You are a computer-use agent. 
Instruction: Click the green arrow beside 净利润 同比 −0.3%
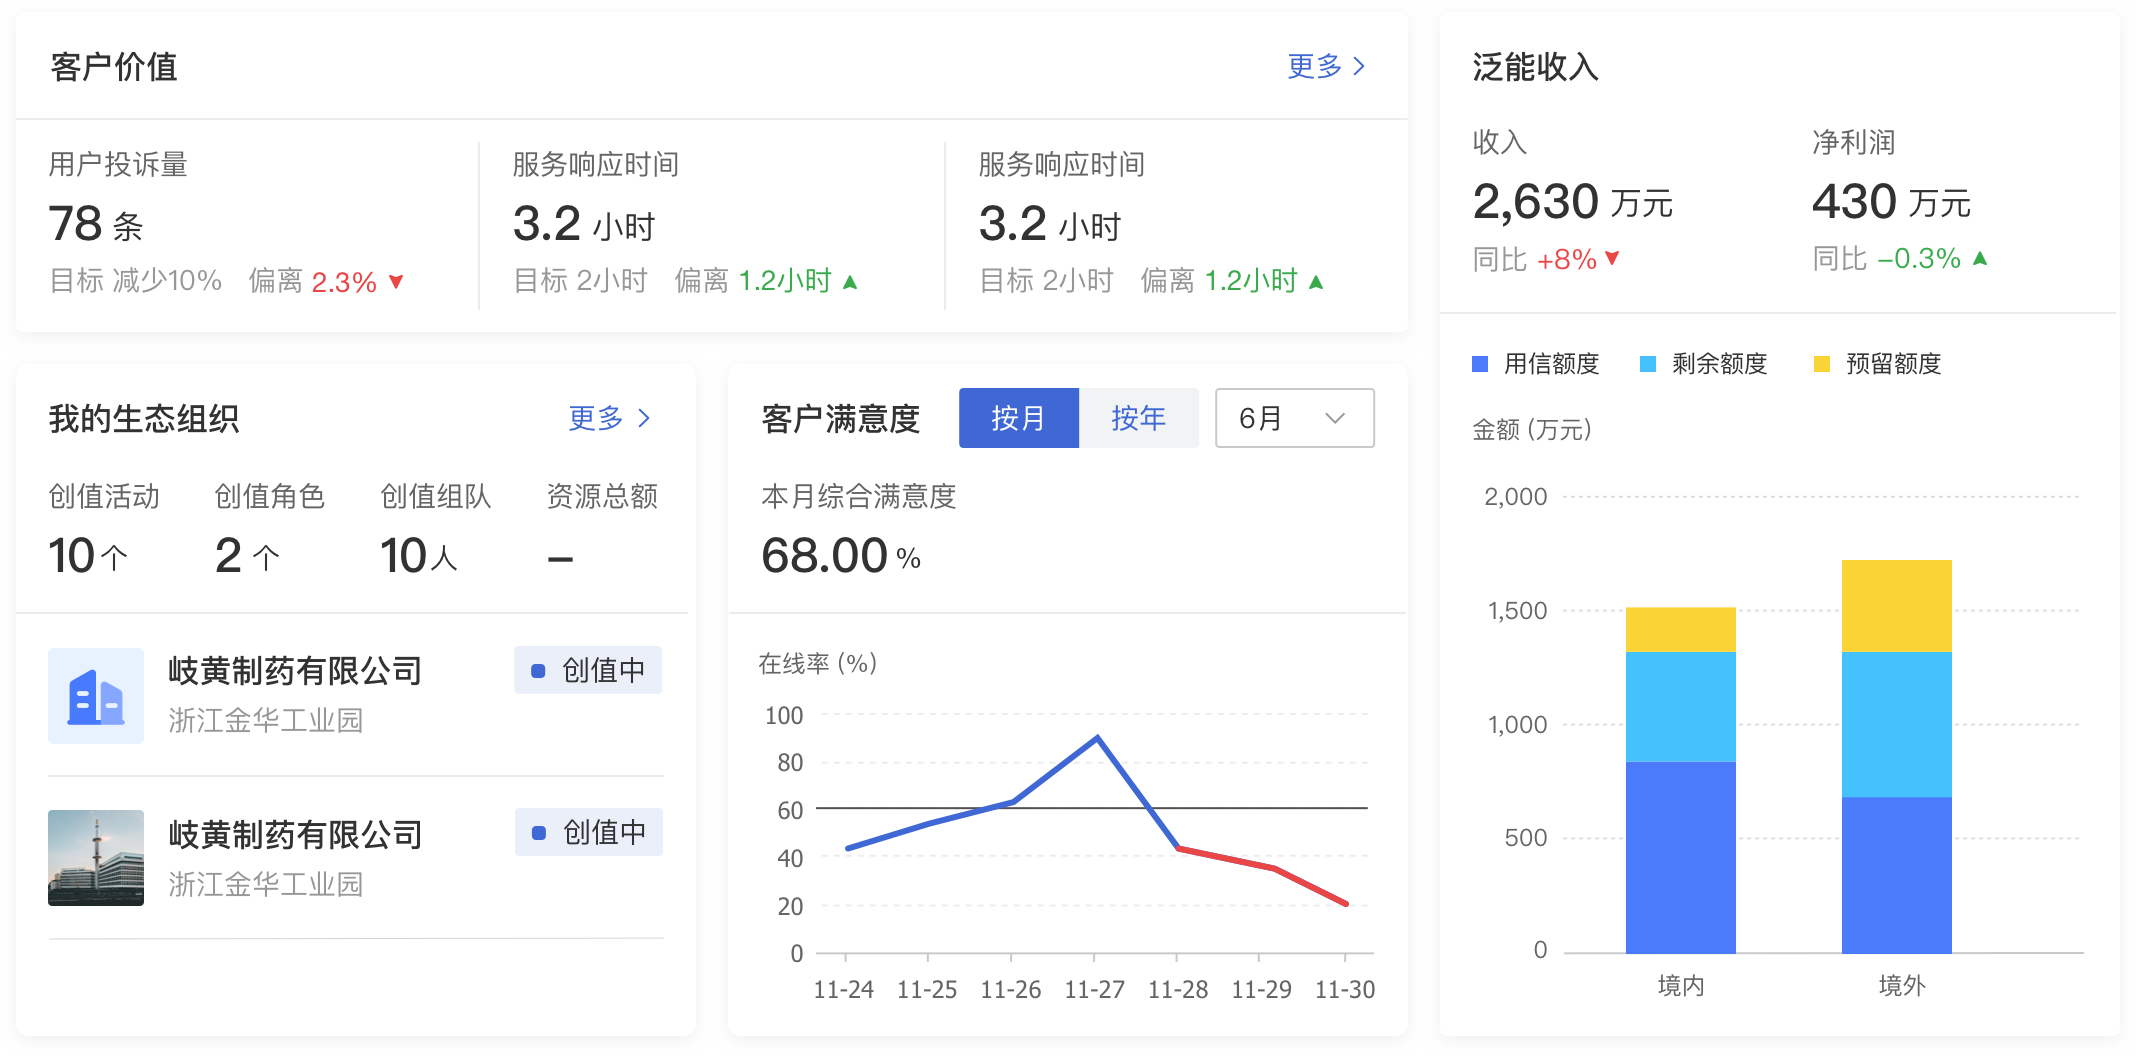pos(1978,257)
